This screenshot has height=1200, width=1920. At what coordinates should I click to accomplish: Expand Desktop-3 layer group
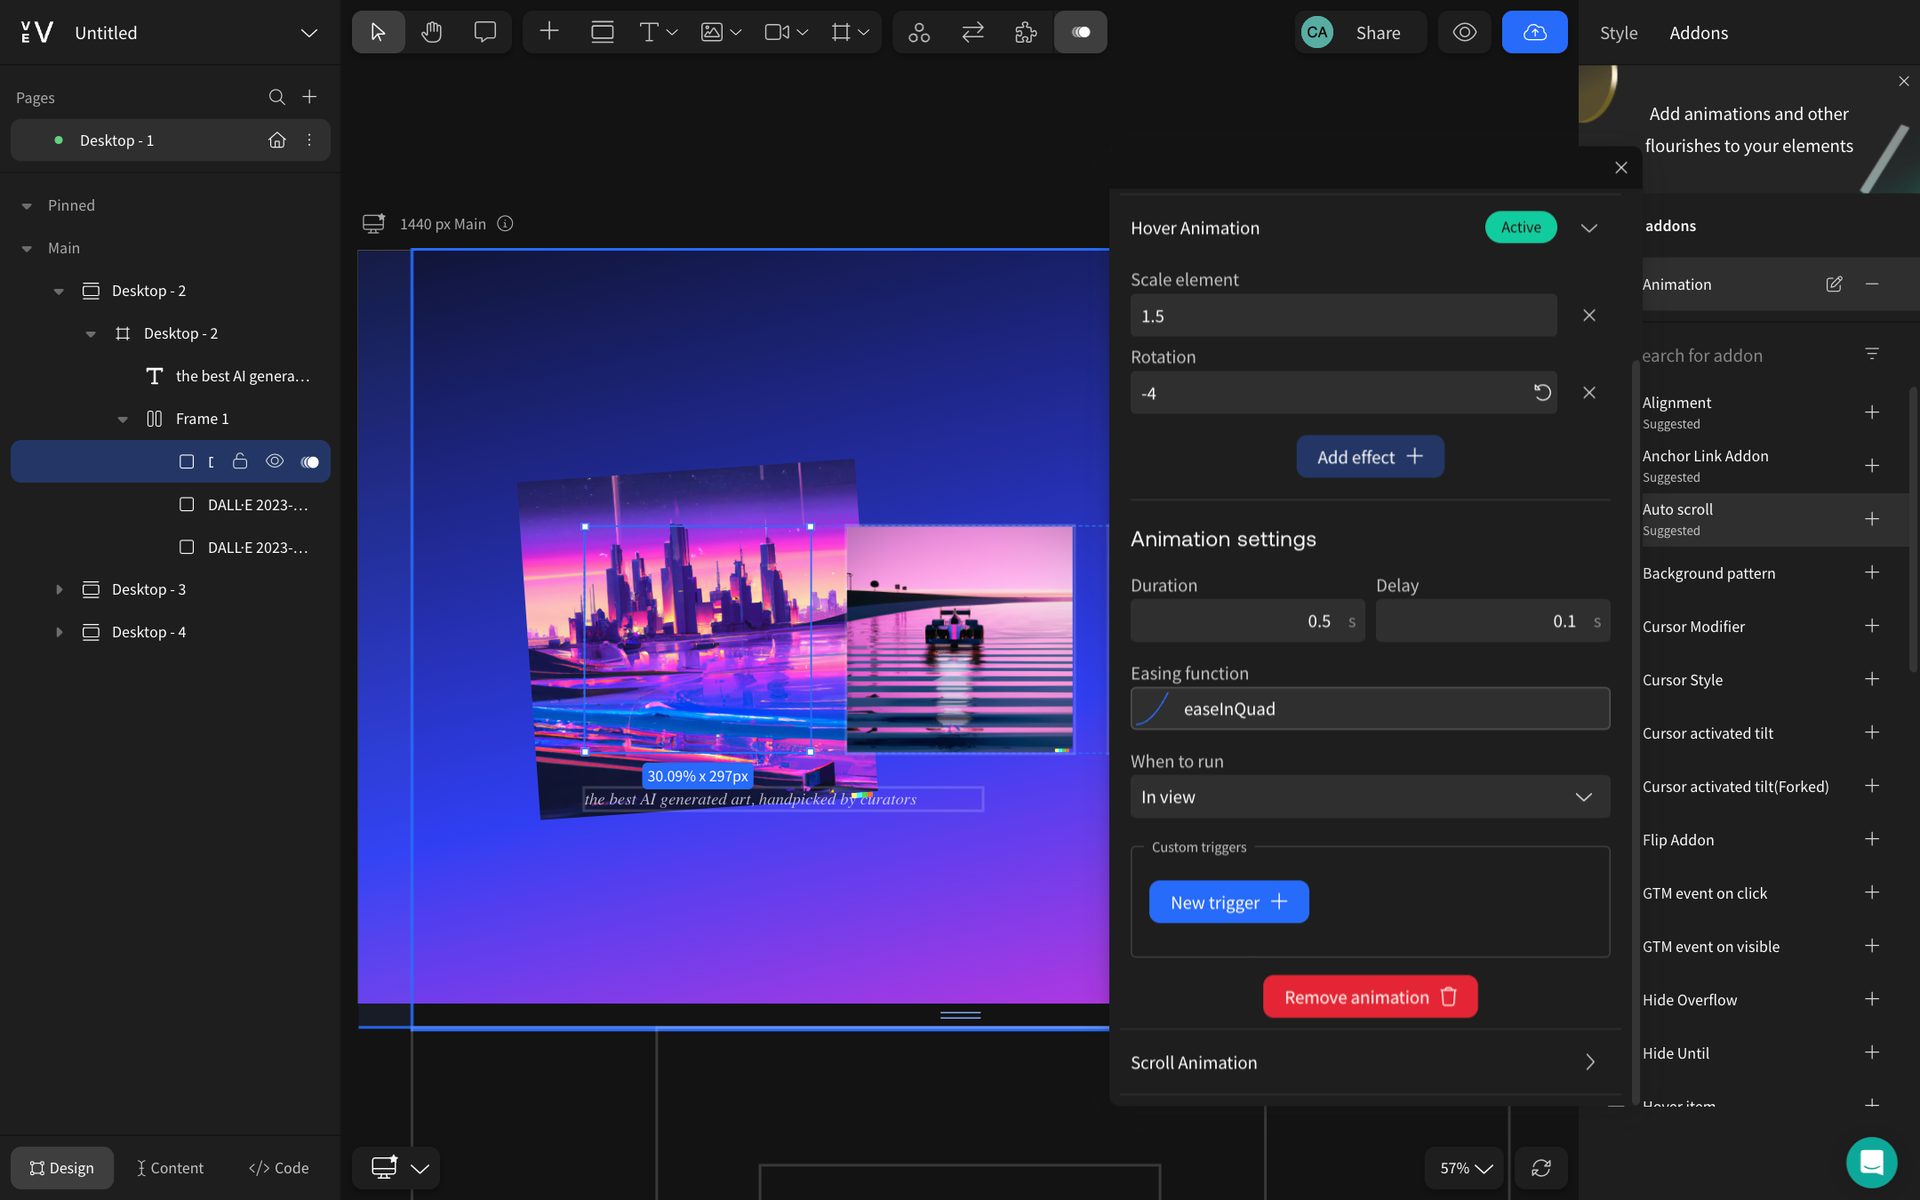[58, 589]
